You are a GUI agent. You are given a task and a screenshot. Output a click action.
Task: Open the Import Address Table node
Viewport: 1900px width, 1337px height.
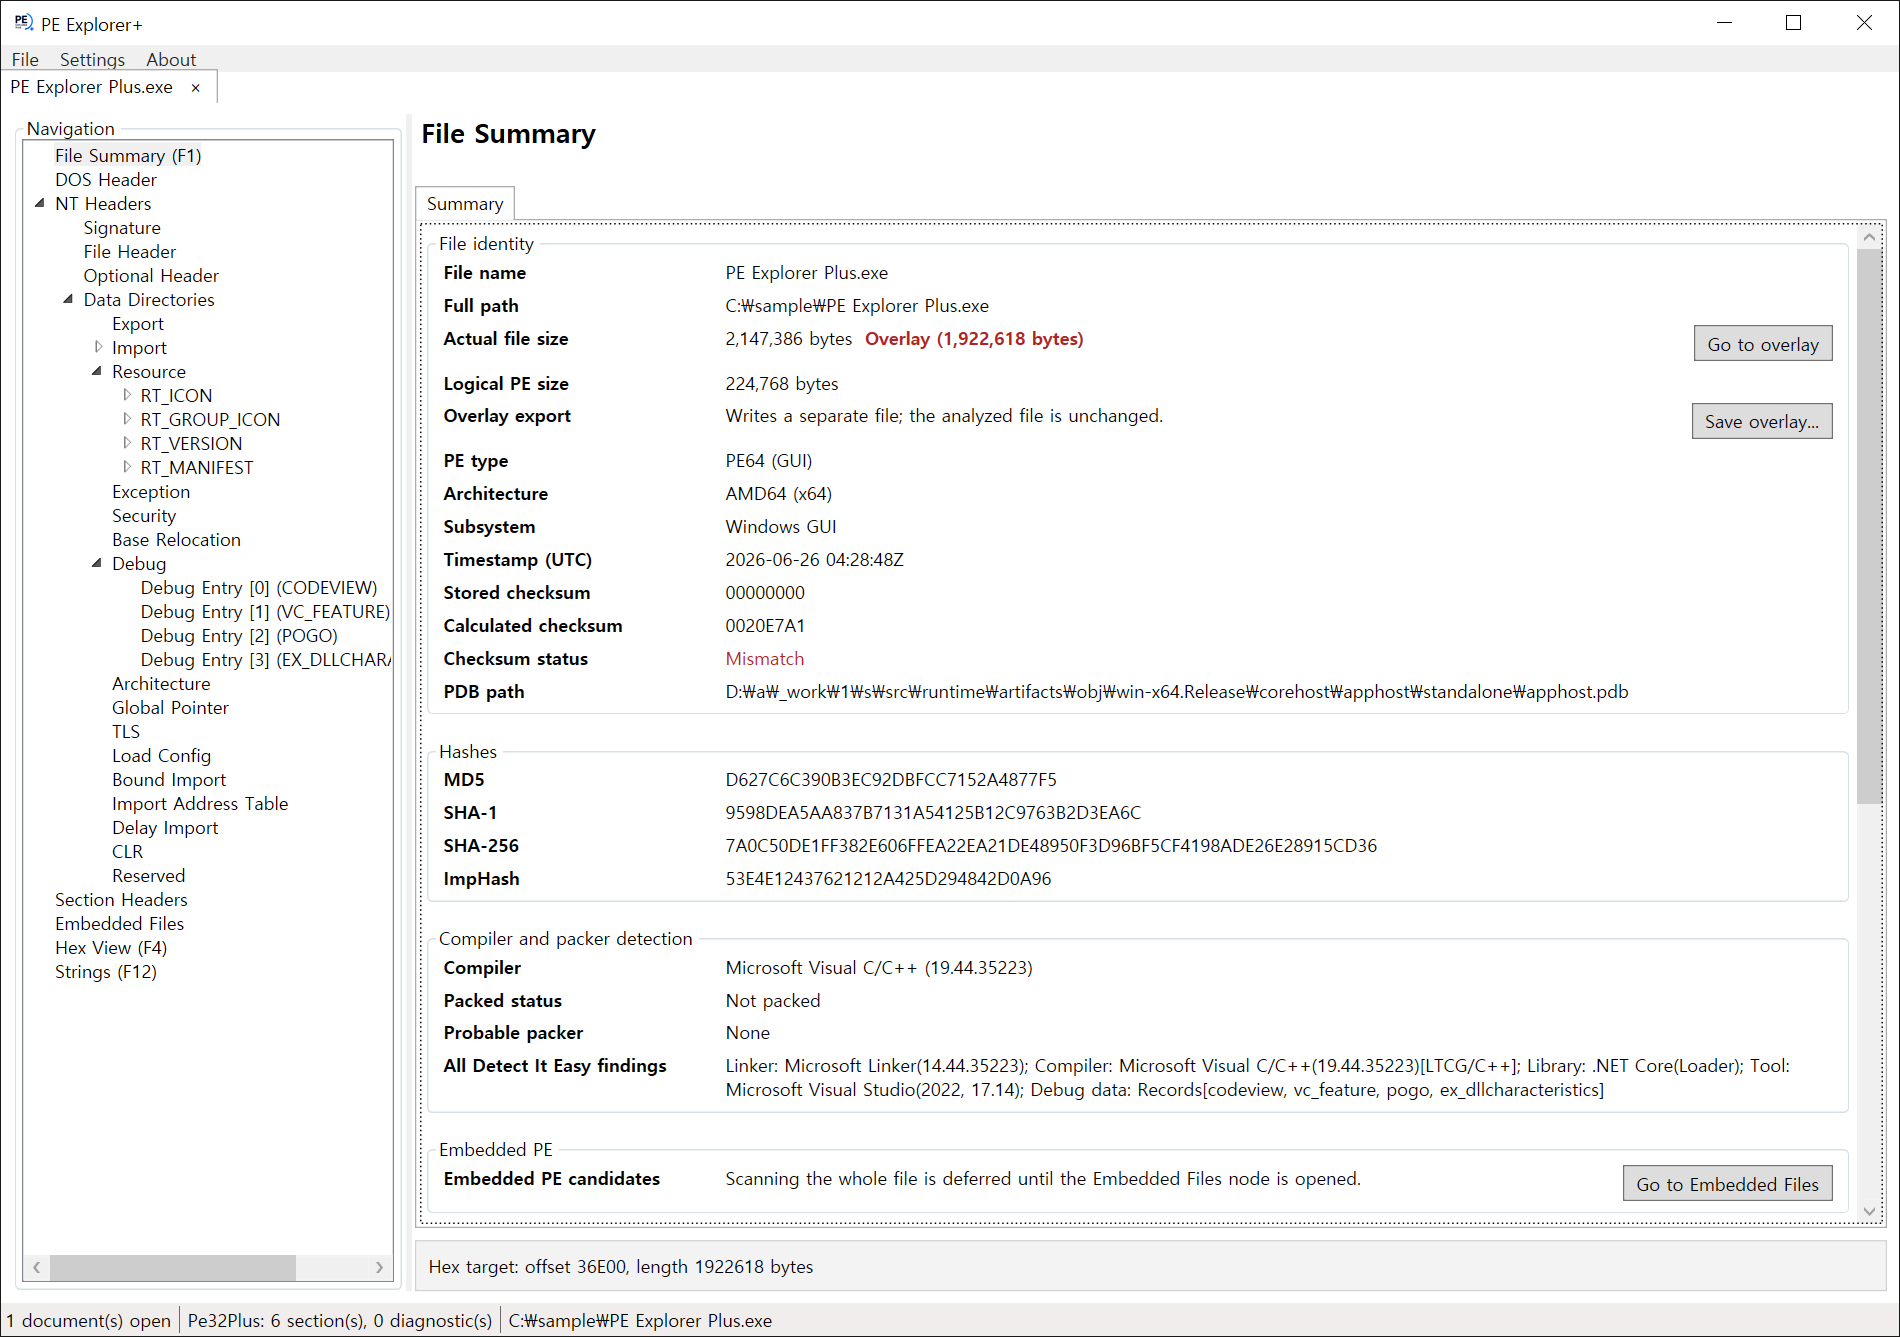pyautogui.click(x=200, y=804)
